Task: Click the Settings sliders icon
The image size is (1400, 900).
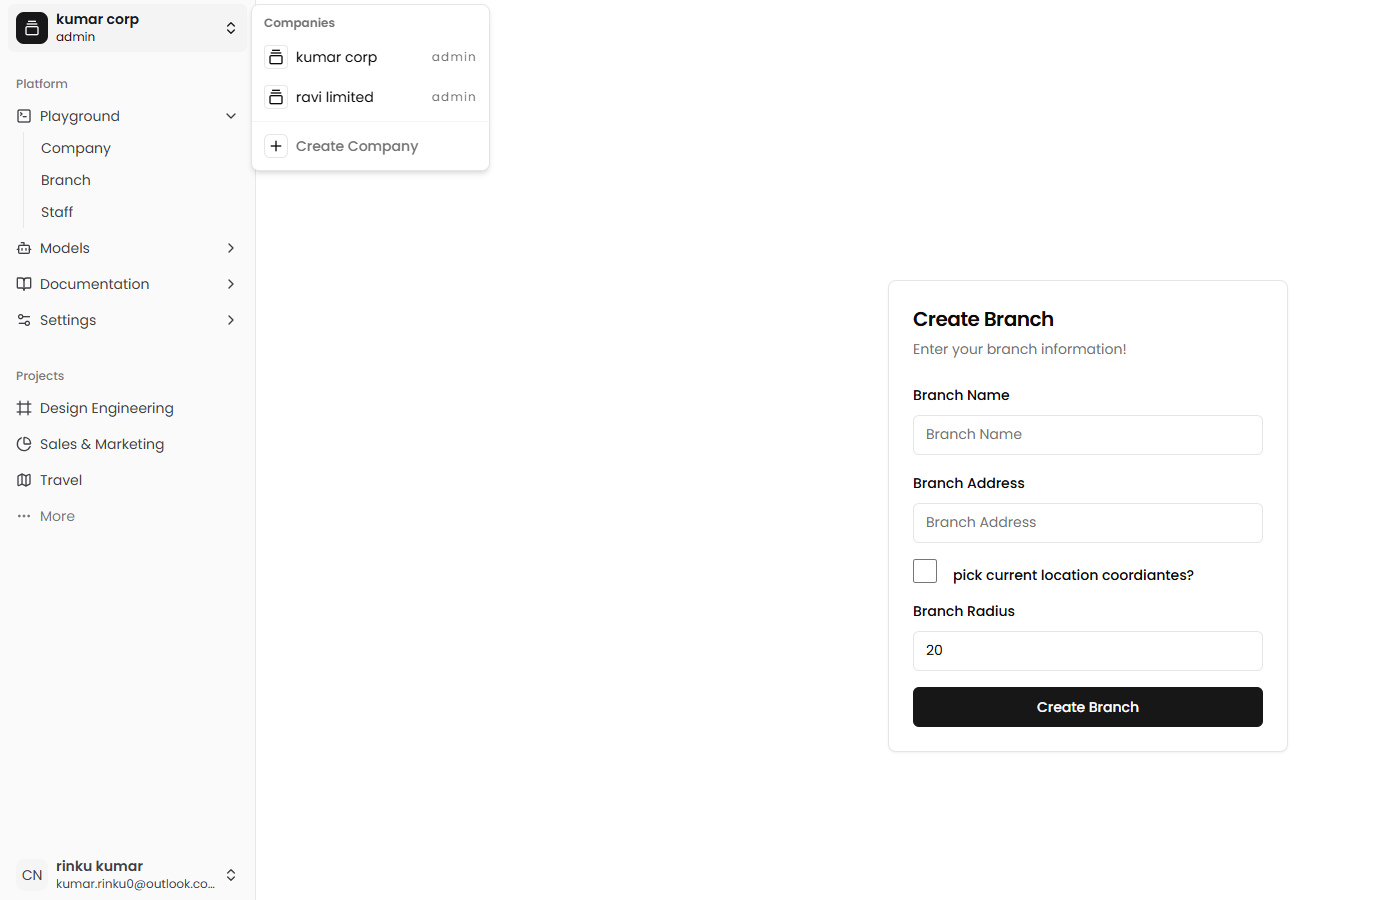Action: 24,320
